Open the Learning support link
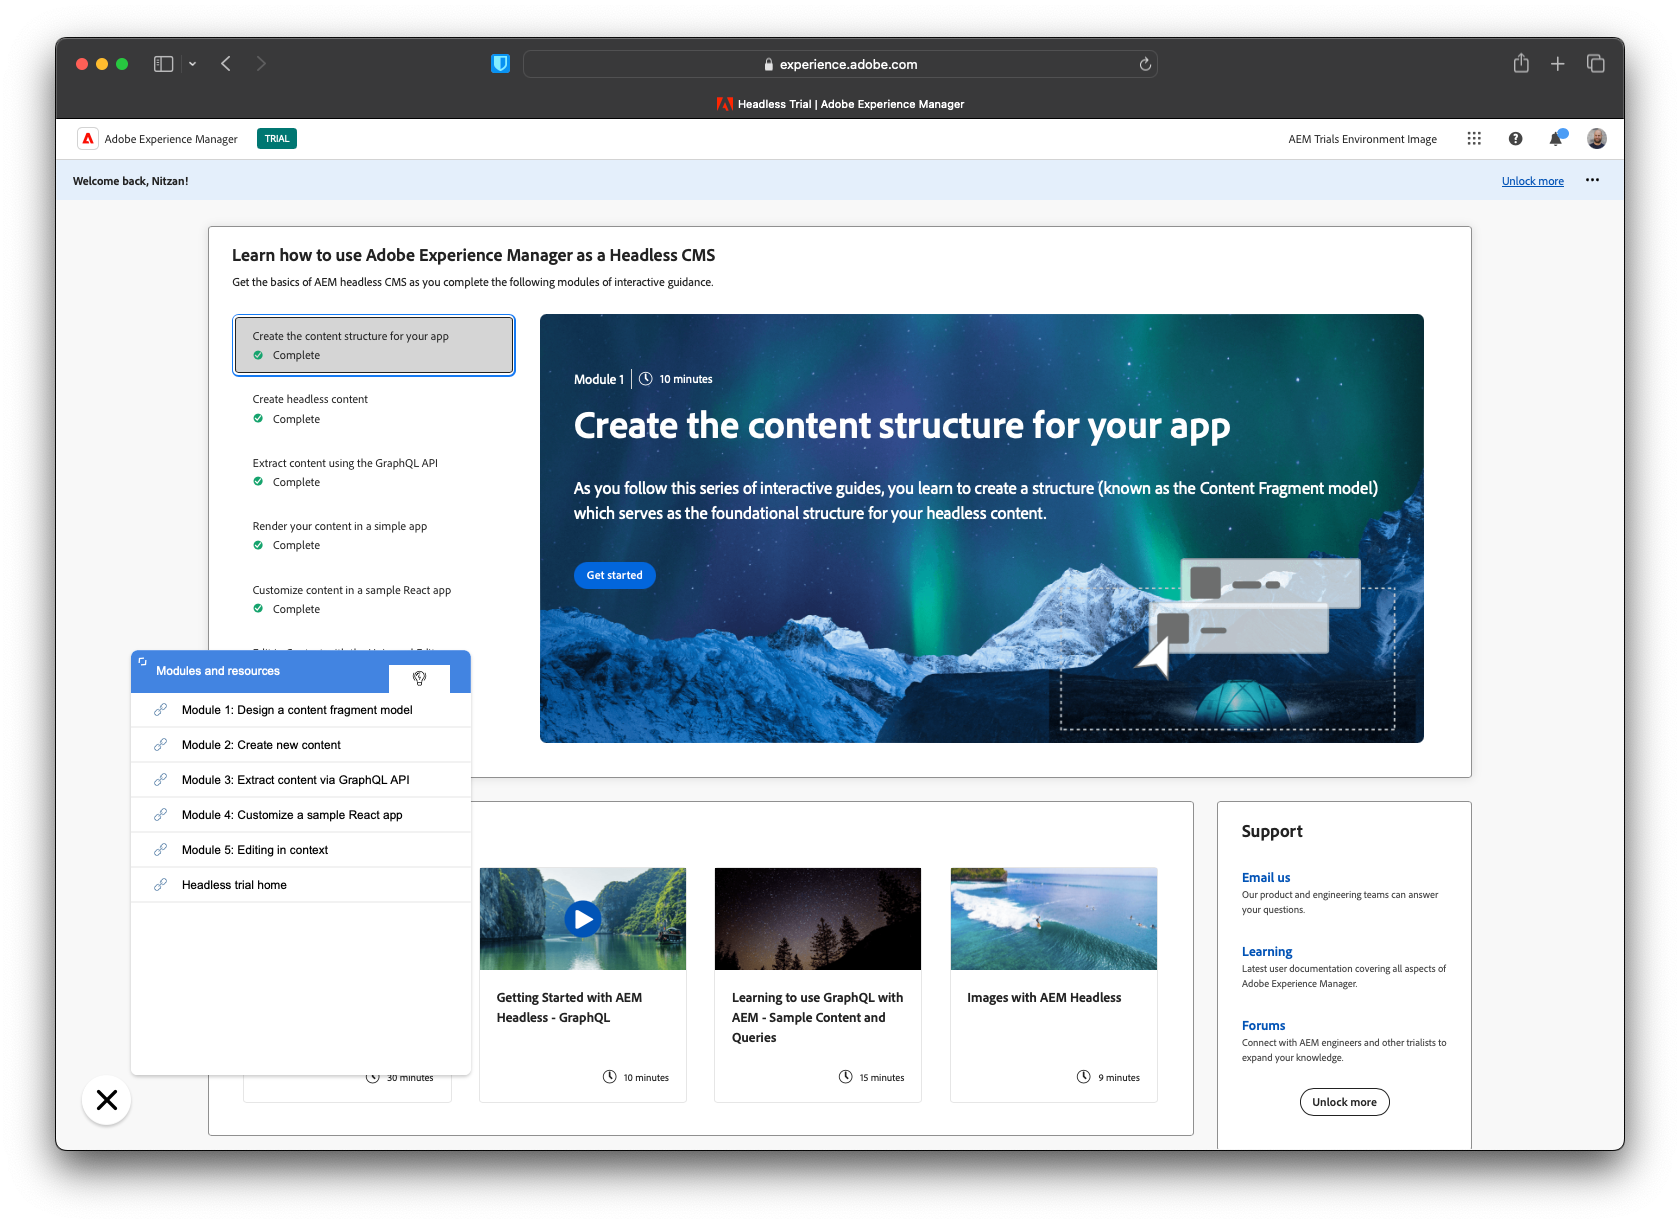Viewport: 1680px width, 1224px height. pos(1267,951)
